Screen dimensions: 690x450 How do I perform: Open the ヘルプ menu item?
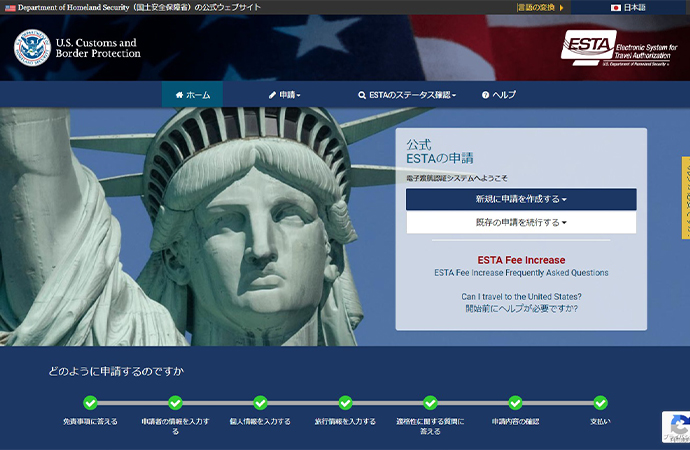499,95
